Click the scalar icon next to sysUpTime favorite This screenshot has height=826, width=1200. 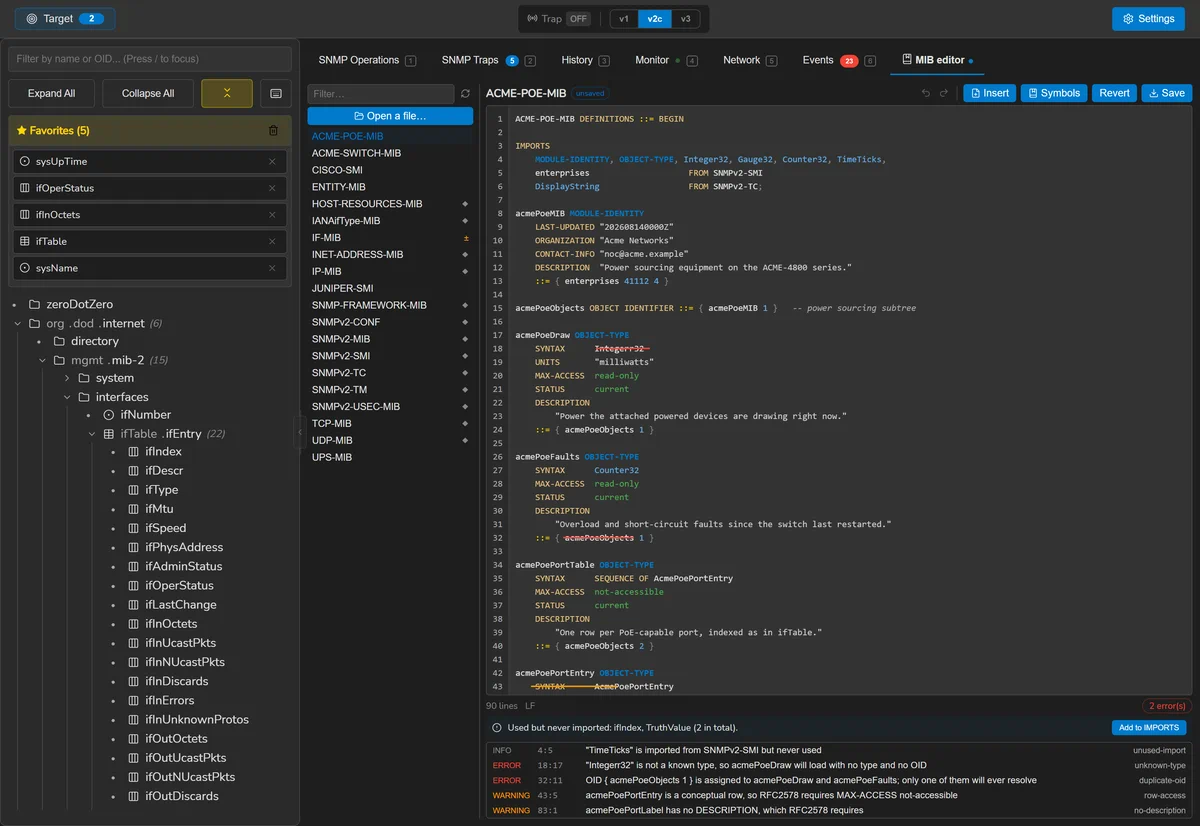pos(25,161)
